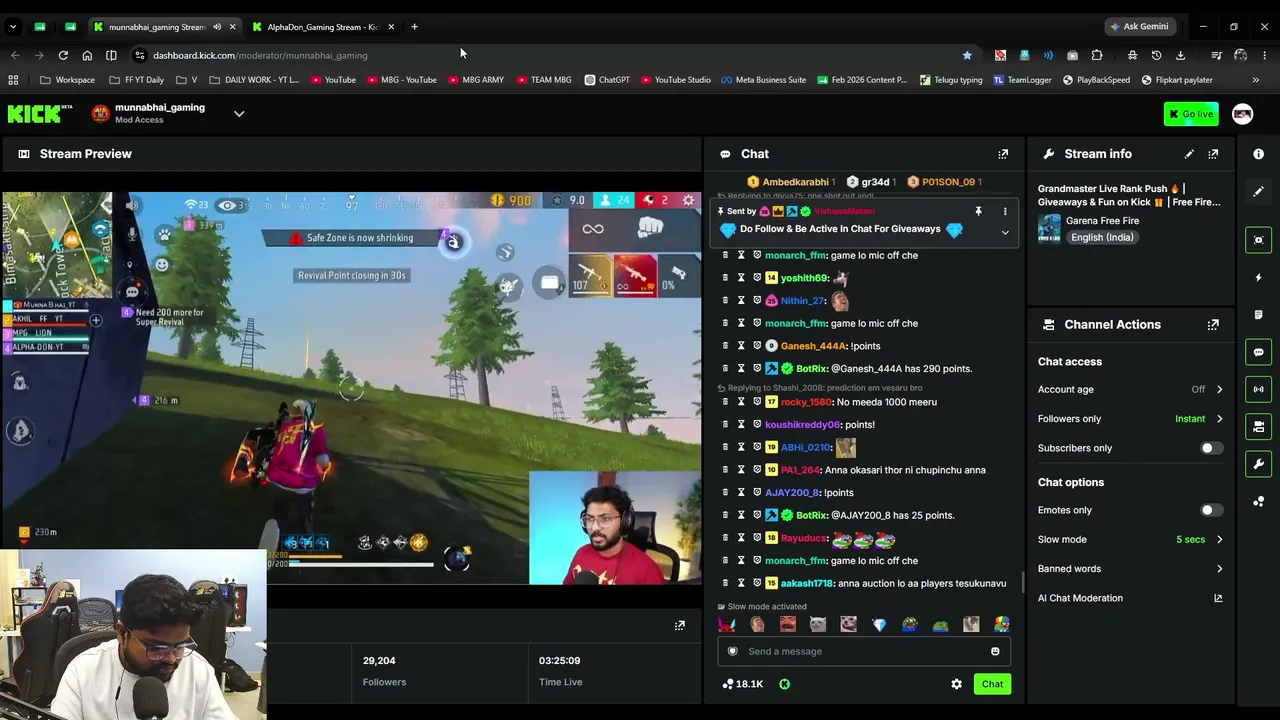Toggle chat panel icon in right sidebar
The width and height of the screenshot is (1280, 720).
coord(1258,352)
